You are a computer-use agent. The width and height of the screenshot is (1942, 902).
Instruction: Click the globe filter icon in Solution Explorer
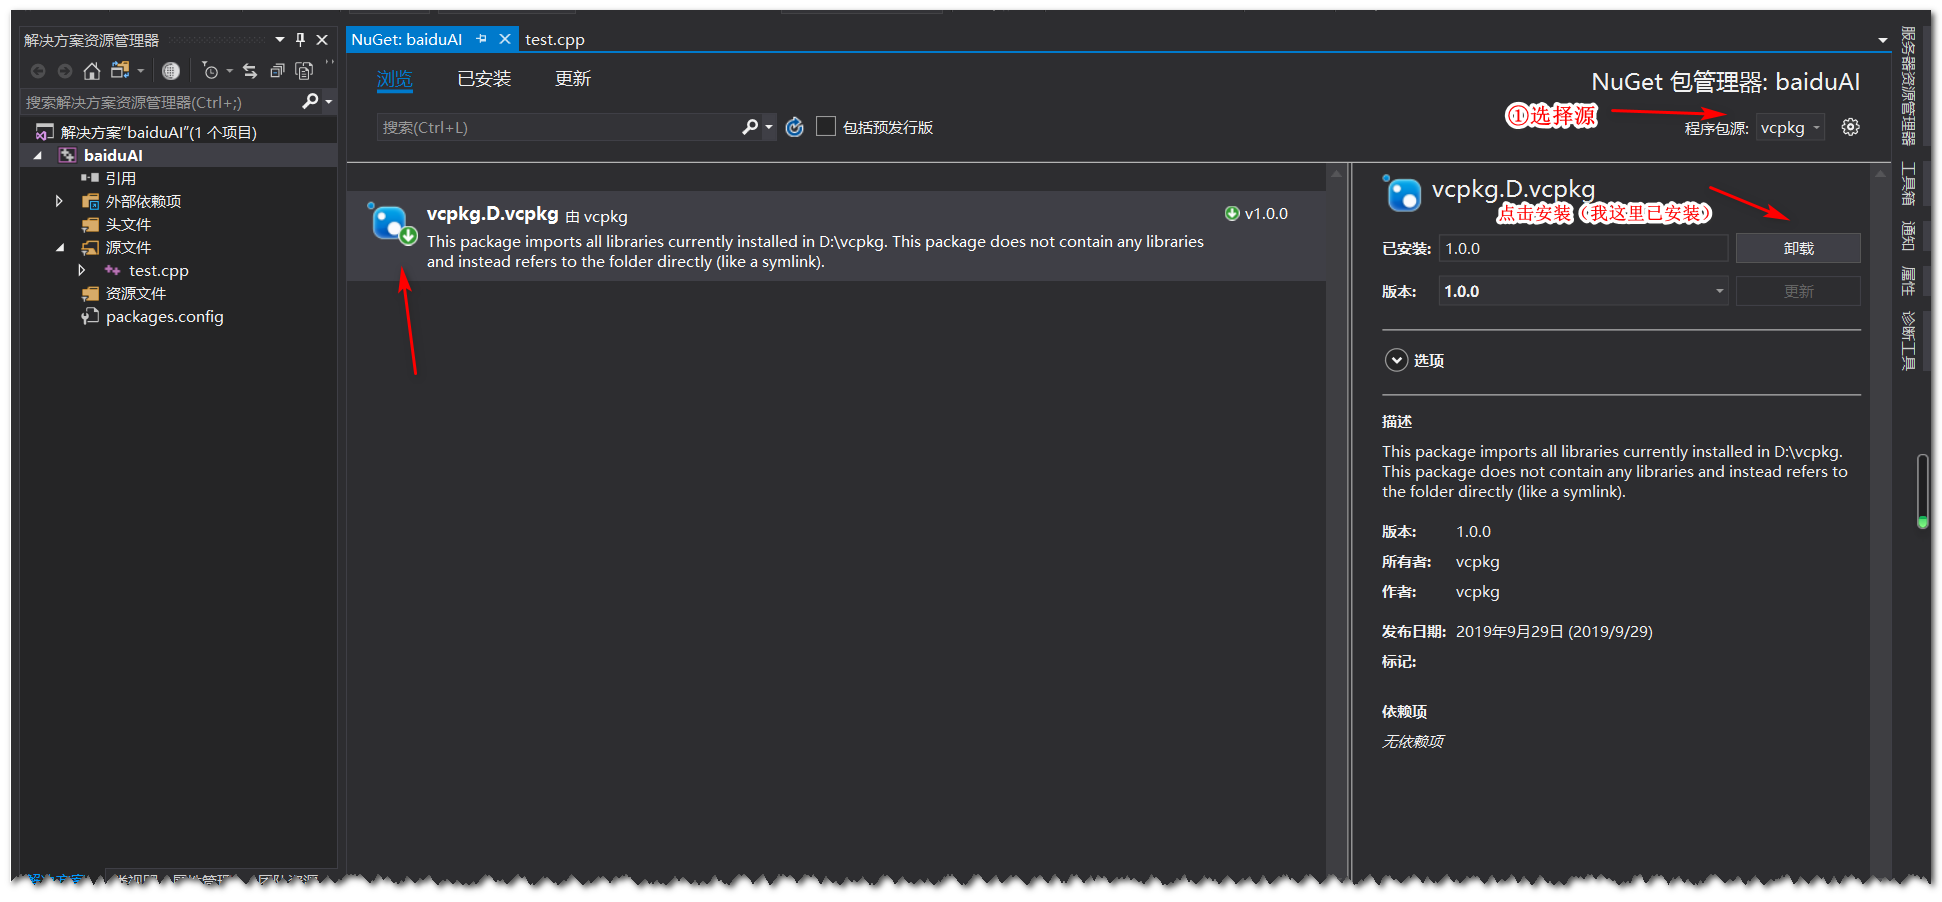point(171,71)
